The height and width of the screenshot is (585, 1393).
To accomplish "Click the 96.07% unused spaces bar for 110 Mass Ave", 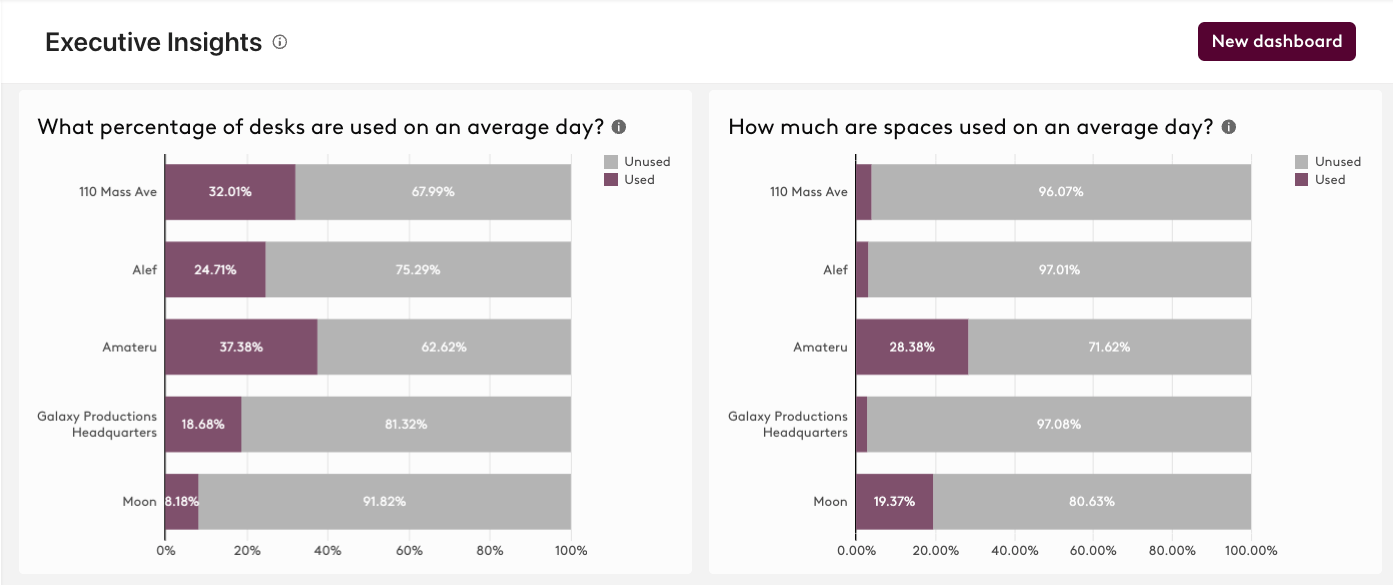I will click(x=1061, y=191).
